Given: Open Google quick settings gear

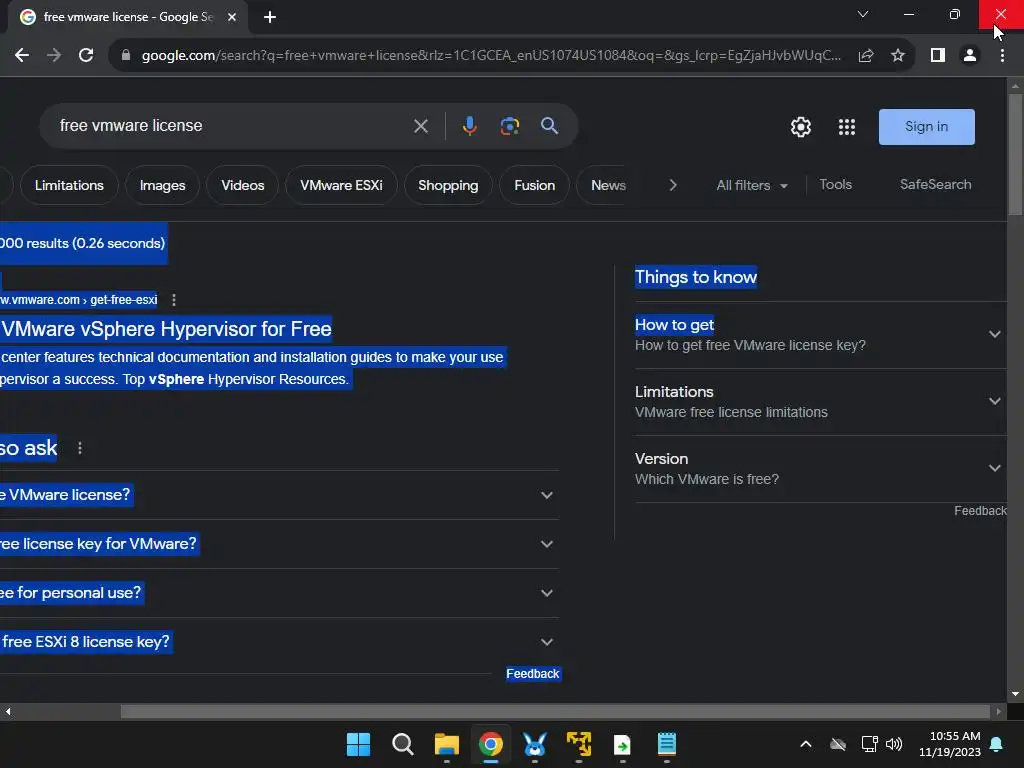Looking at the screenshot, I should click(x=801, y=127).
